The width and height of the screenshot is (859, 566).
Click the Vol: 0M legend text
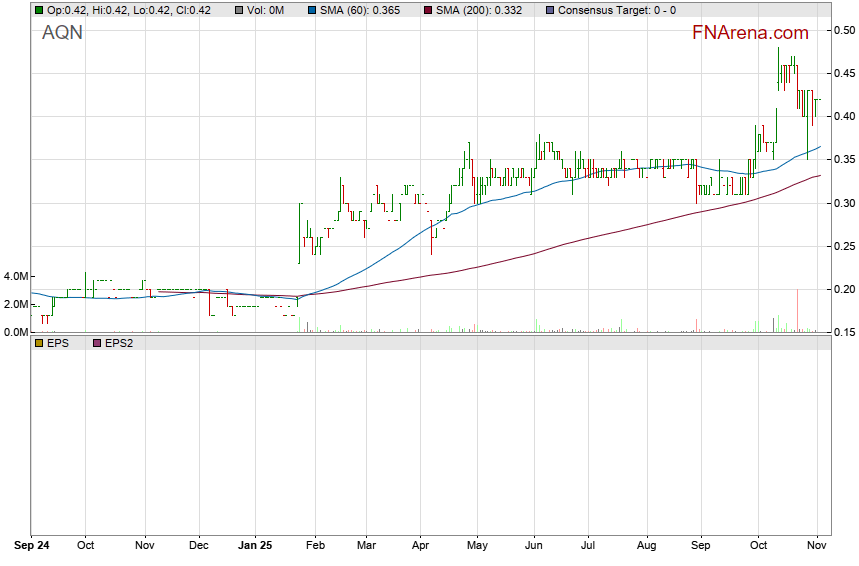click(x=265, y=10)
